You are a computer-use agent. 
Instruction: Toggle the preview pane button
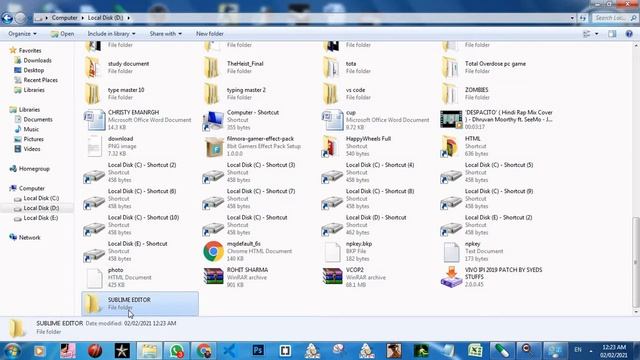(612, 34)
